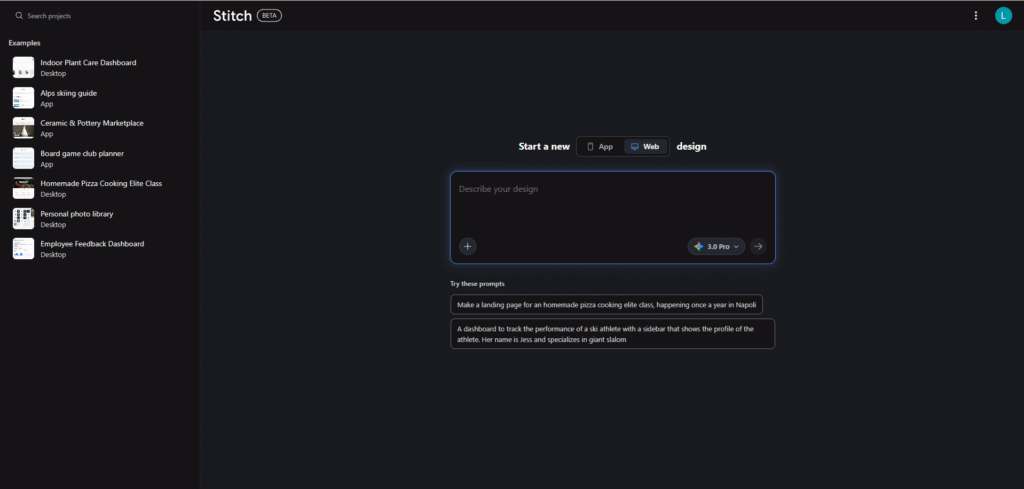Open Indoor Plant Care Dashboard thumbnail
The width and height of the screenshot is (1024, 489).
point(23,67)
